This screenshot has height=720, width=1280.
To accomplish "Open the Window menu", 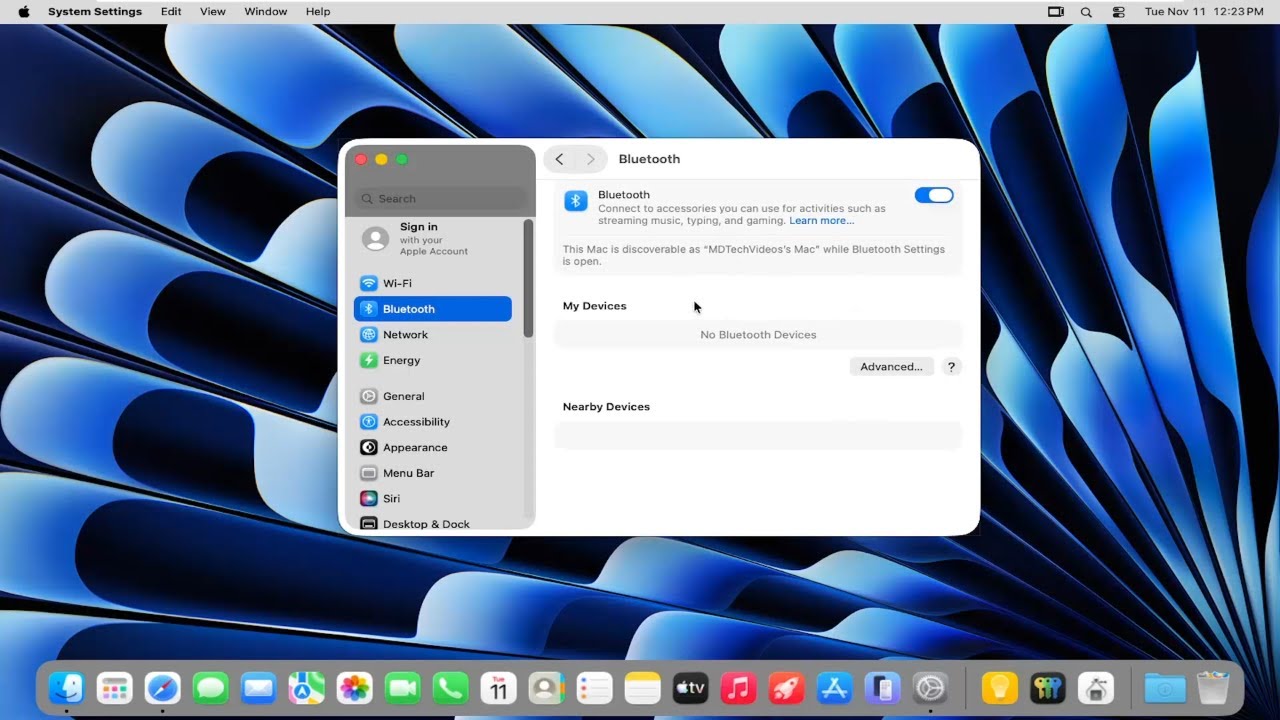I will [266, 12].
